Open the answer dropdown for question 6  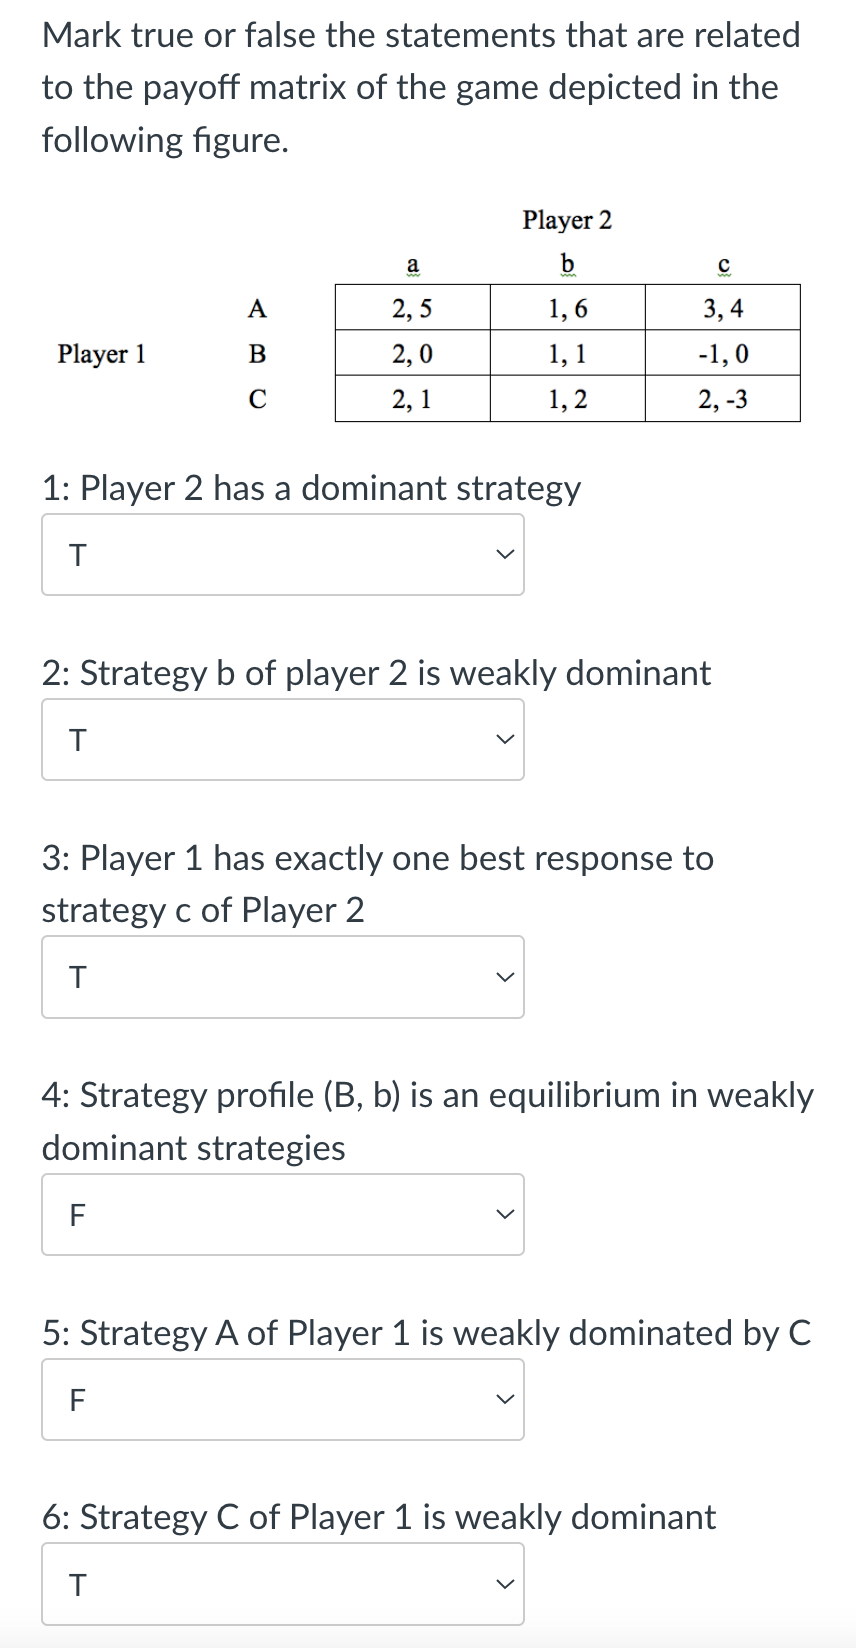(283, 1584)
